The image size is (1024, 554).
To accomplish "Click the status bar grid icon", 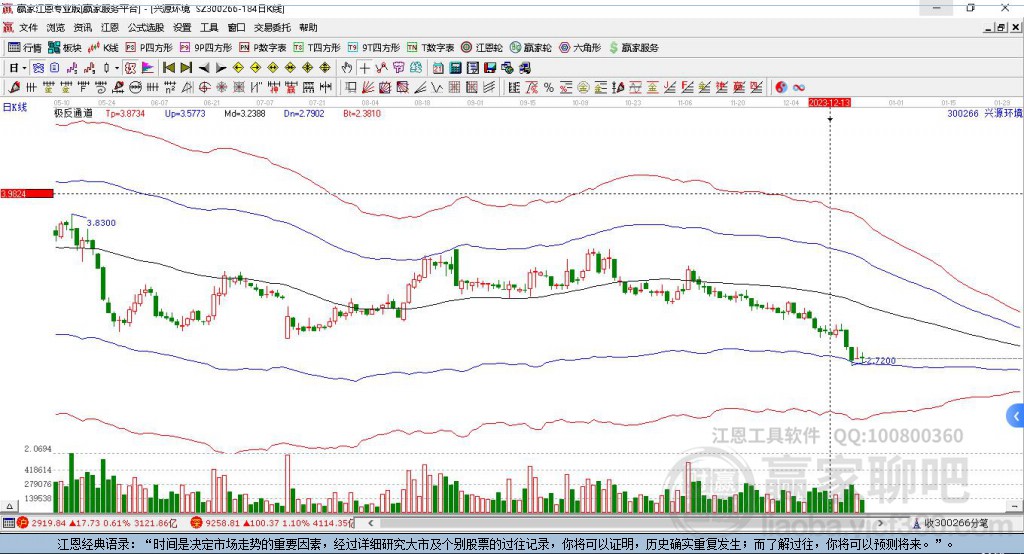I will (x=8, y=523).
